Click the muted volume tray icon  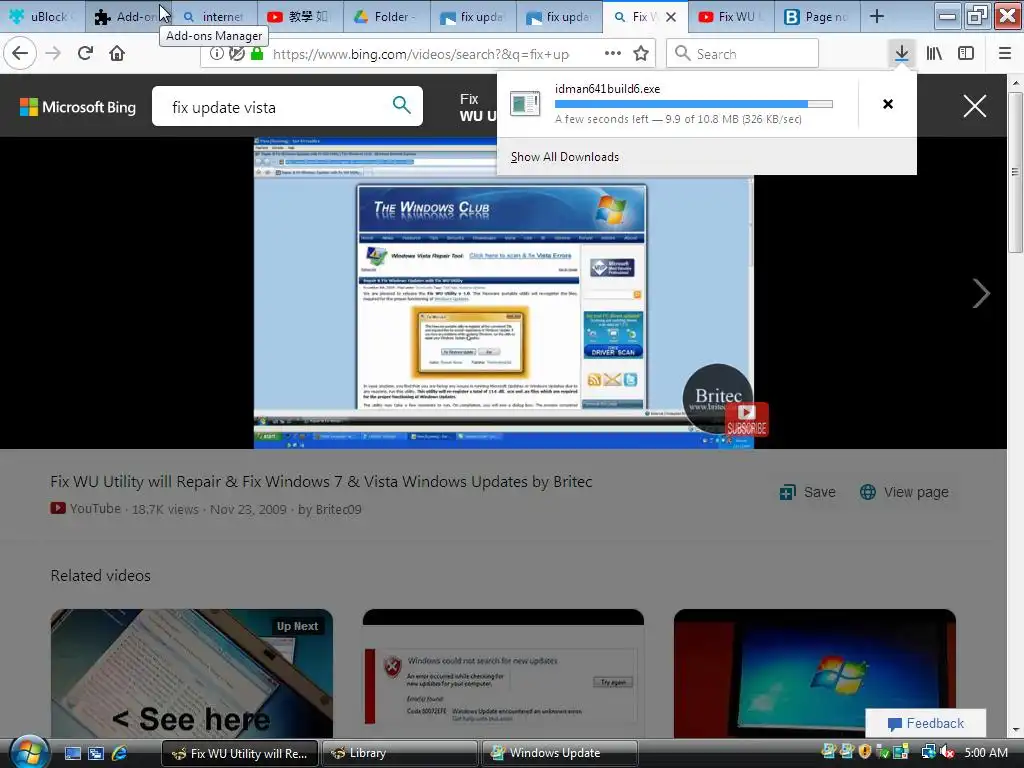(x=947, y=752)
